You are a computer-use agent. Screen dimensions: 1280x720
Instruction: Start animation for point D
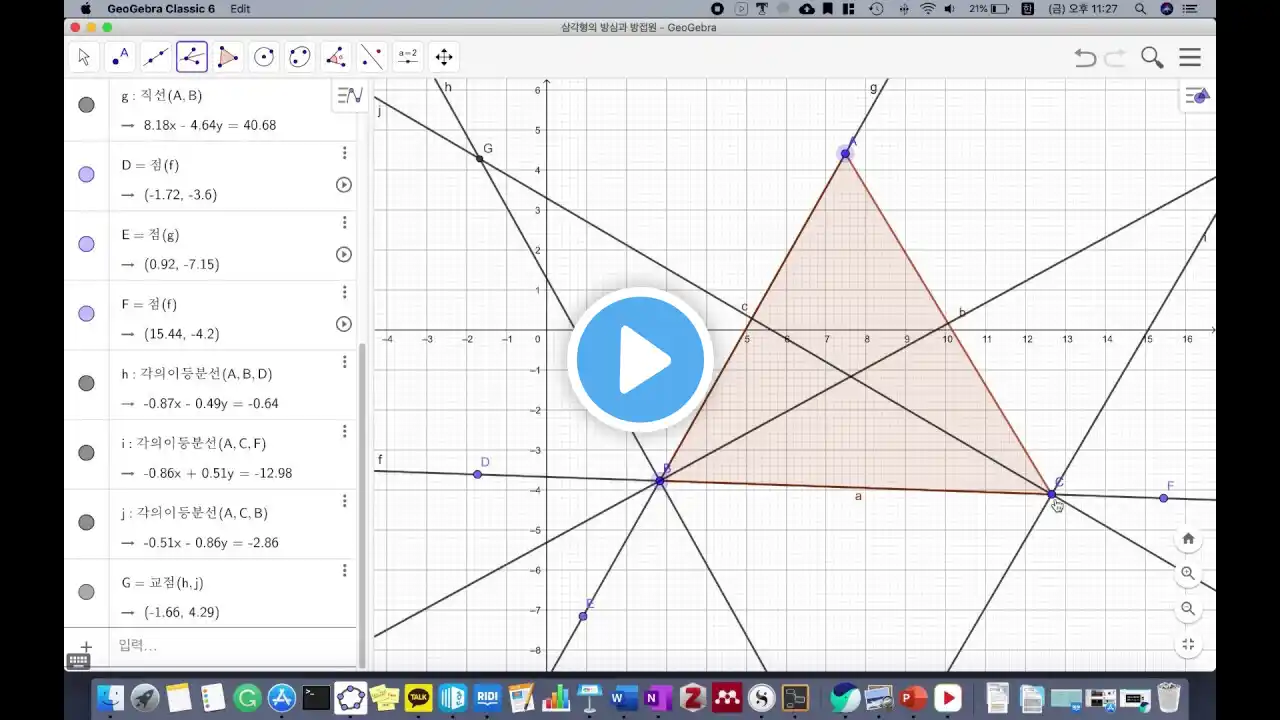344,185
